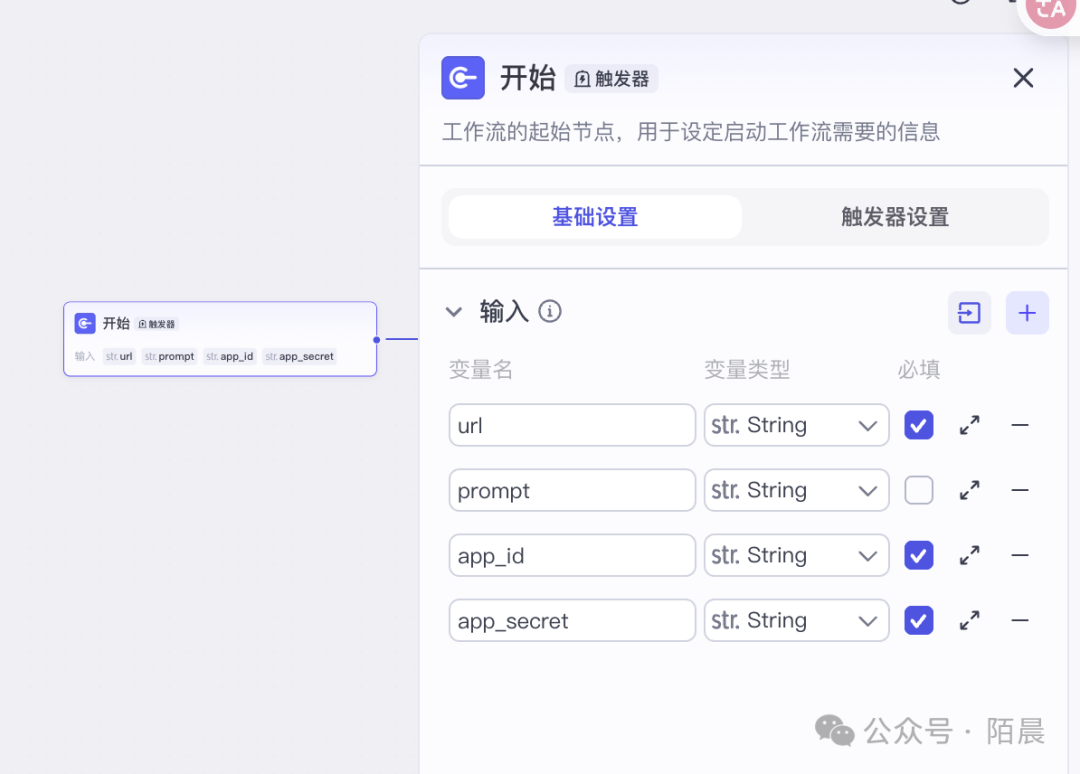Click the str.url tag on canvas node
Viewport: 1080px width, 774px height.
(x=119, y=356)
